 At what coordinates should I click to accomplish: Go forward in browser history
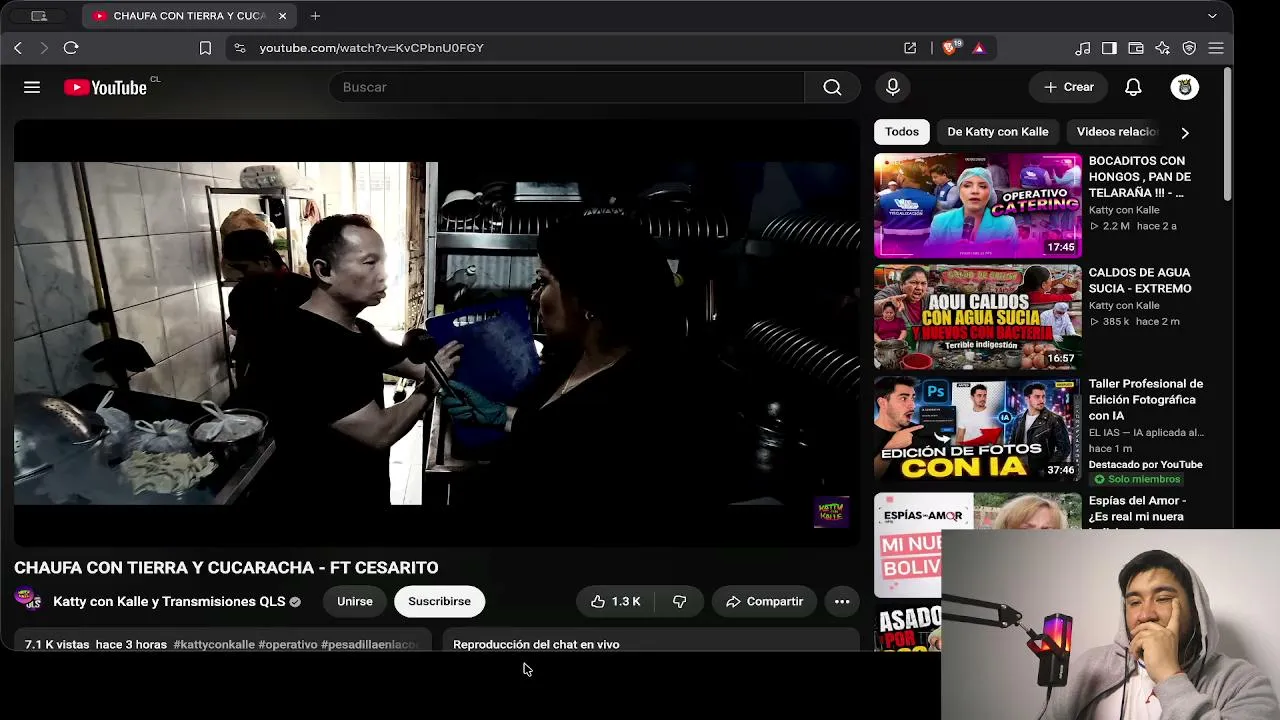[x=44, y=48]
